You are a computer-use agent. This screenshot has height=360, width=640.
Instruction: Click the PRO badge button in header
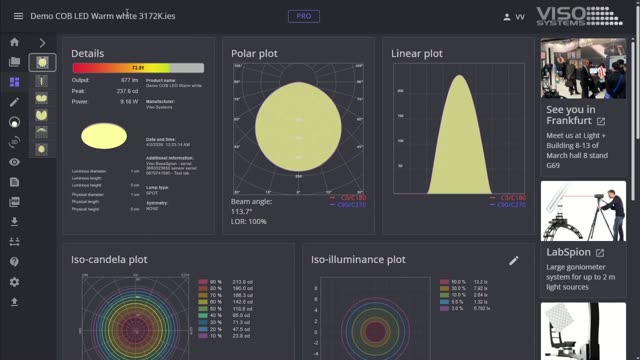click(x=304, y=16)
